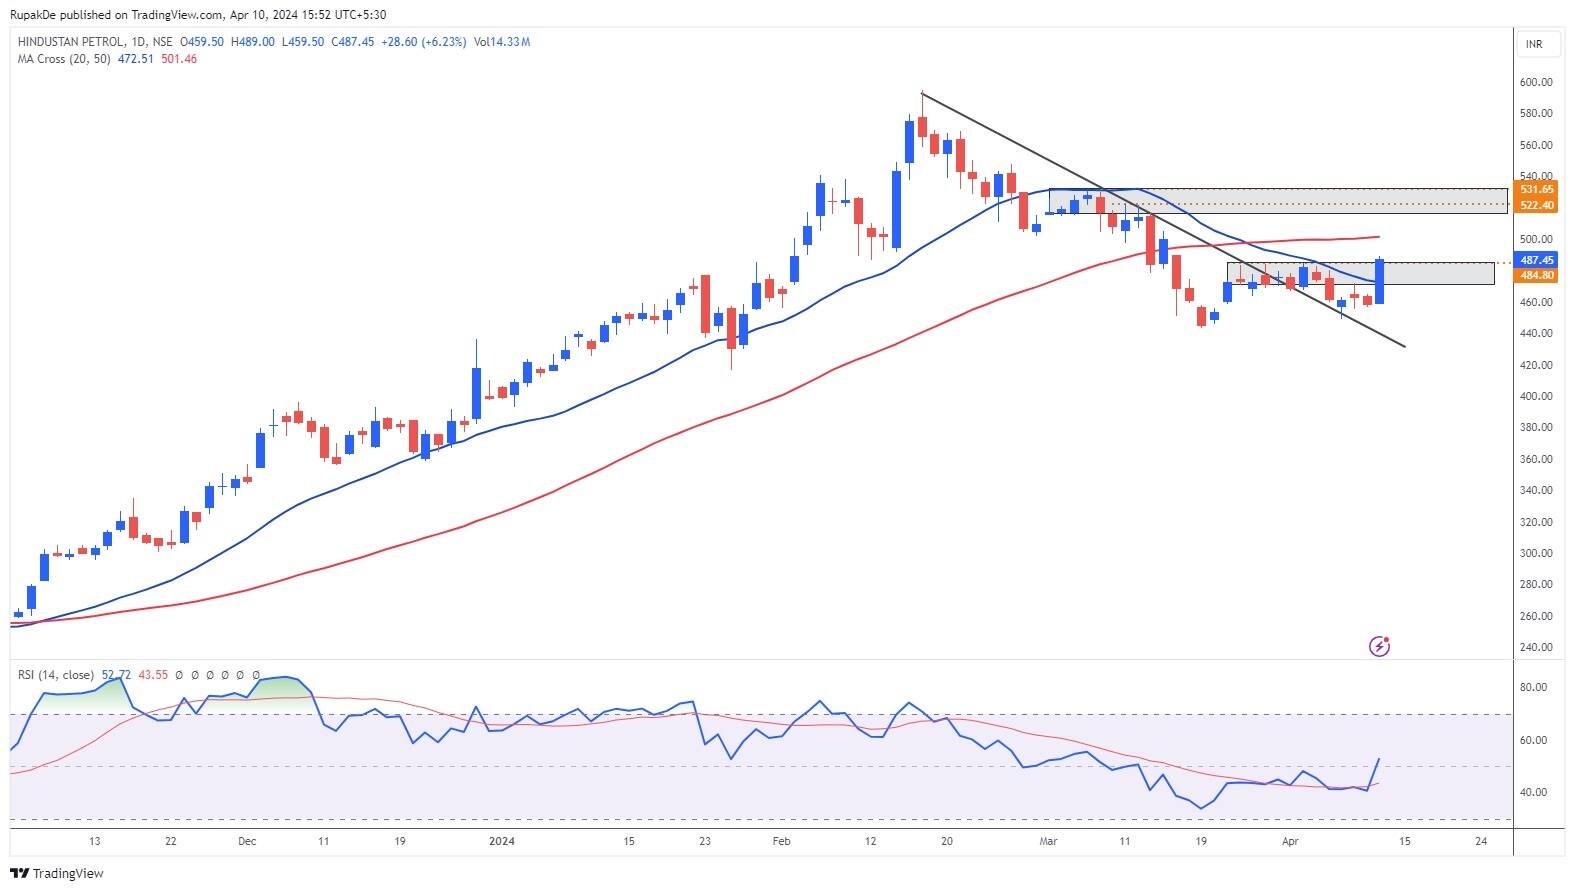Open the TradingView logo at bottom left

(57, 874)
